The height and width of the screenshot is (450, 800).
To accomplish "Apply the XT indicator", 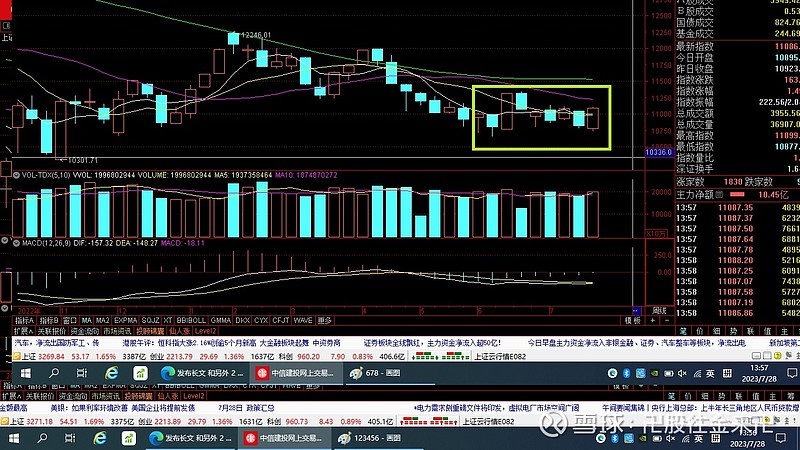I will pos(168,320).
